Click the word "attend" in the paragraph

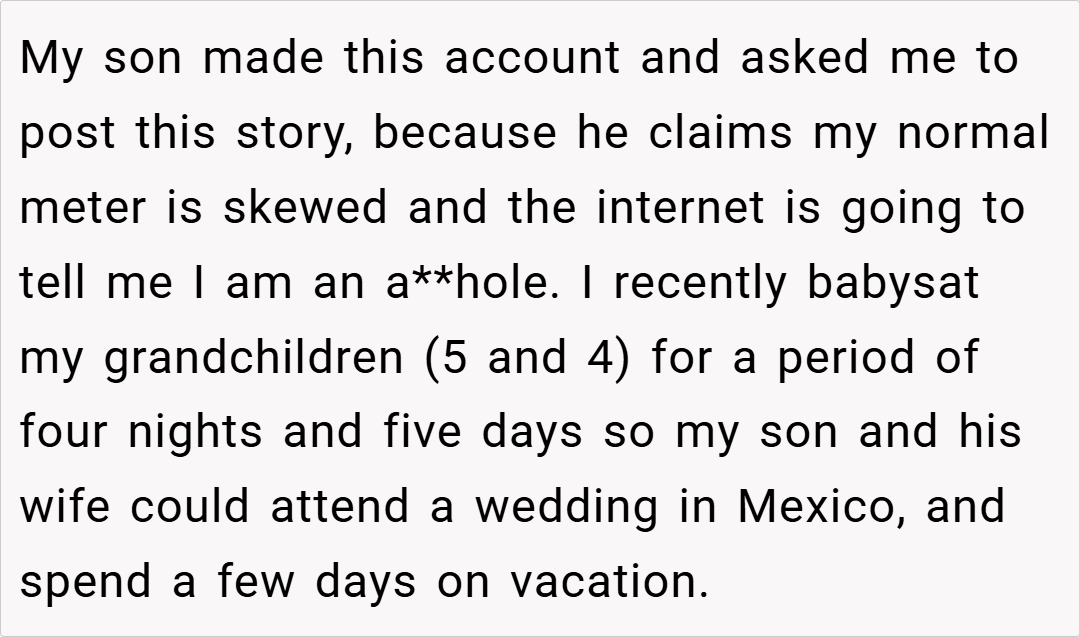point(340,508)
